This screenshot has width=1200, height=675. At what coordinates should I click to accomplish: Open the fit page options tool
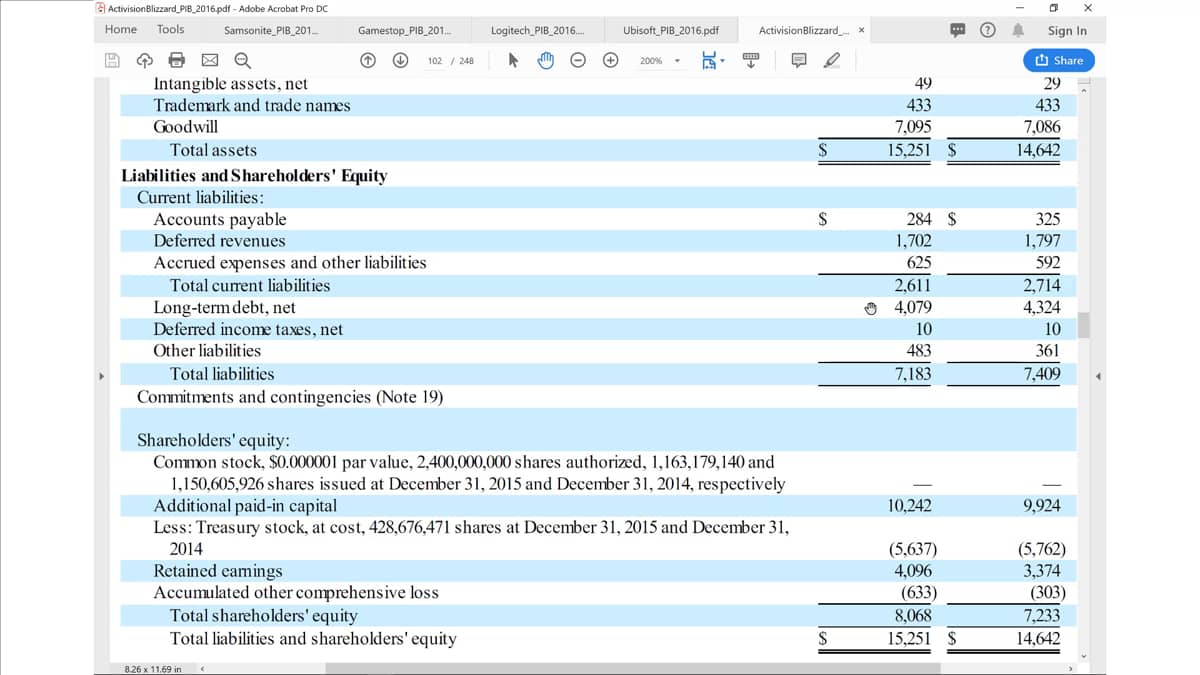(x=713, y=61)
